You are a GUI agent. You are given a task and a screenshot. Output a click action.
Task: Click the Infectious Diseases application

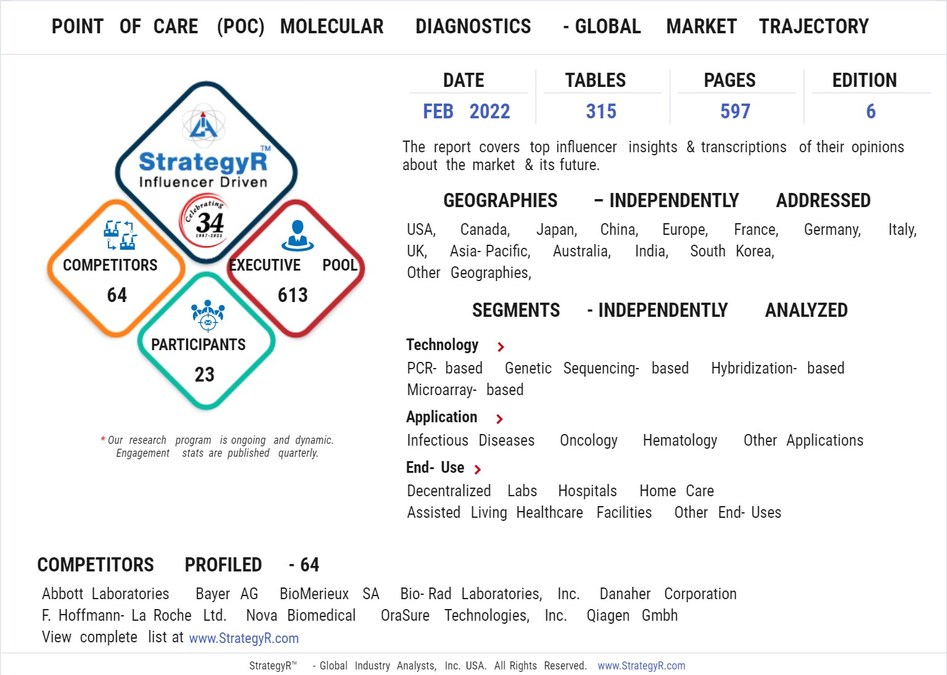pos(470,440)
